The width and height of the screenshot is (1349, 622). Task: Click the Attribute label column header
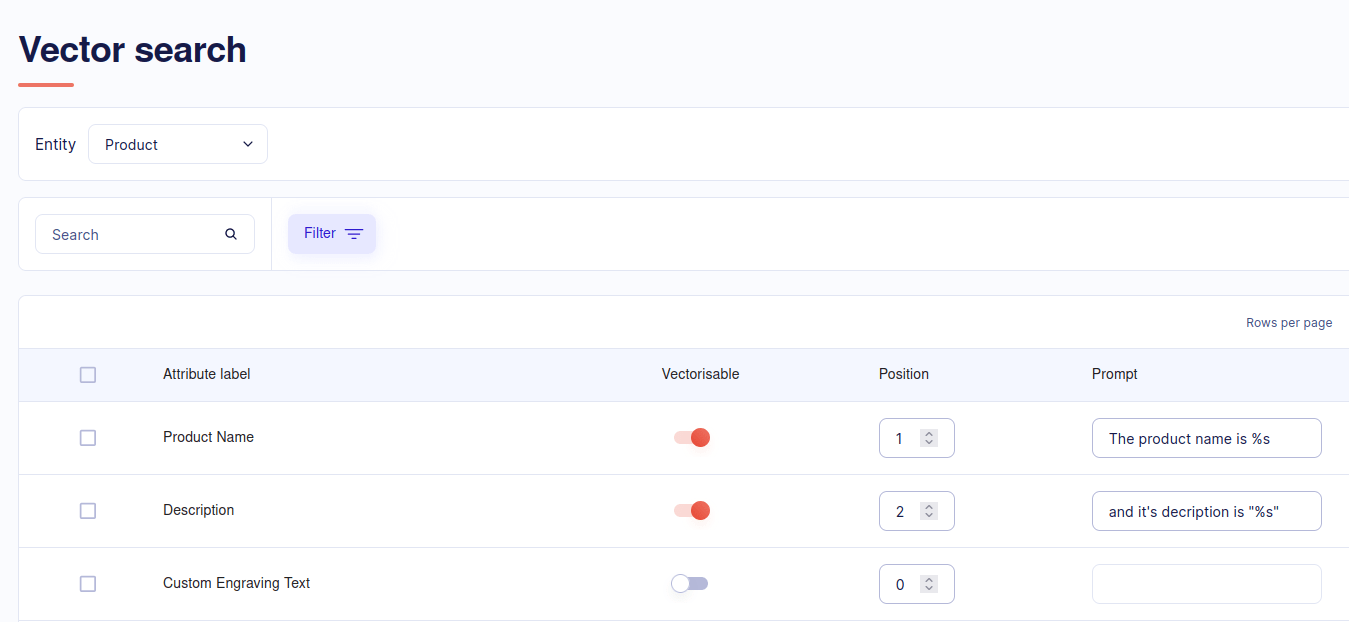pyautogui.click(x=206, y=374)
